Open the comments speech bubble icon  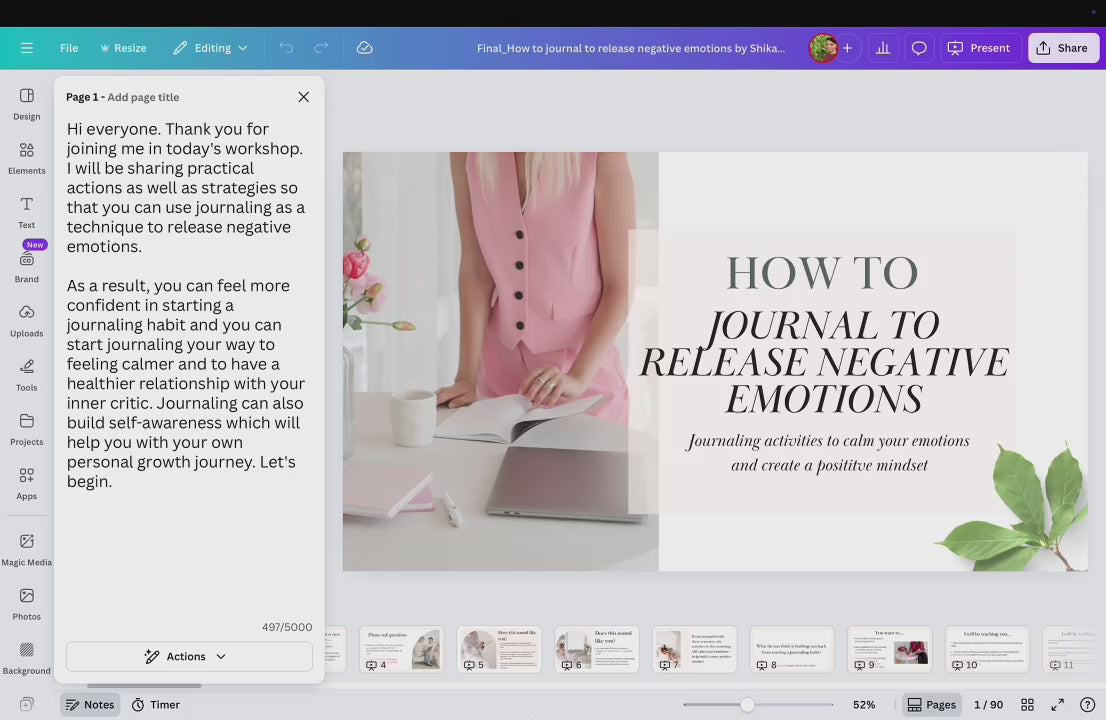tap(919, 48)
